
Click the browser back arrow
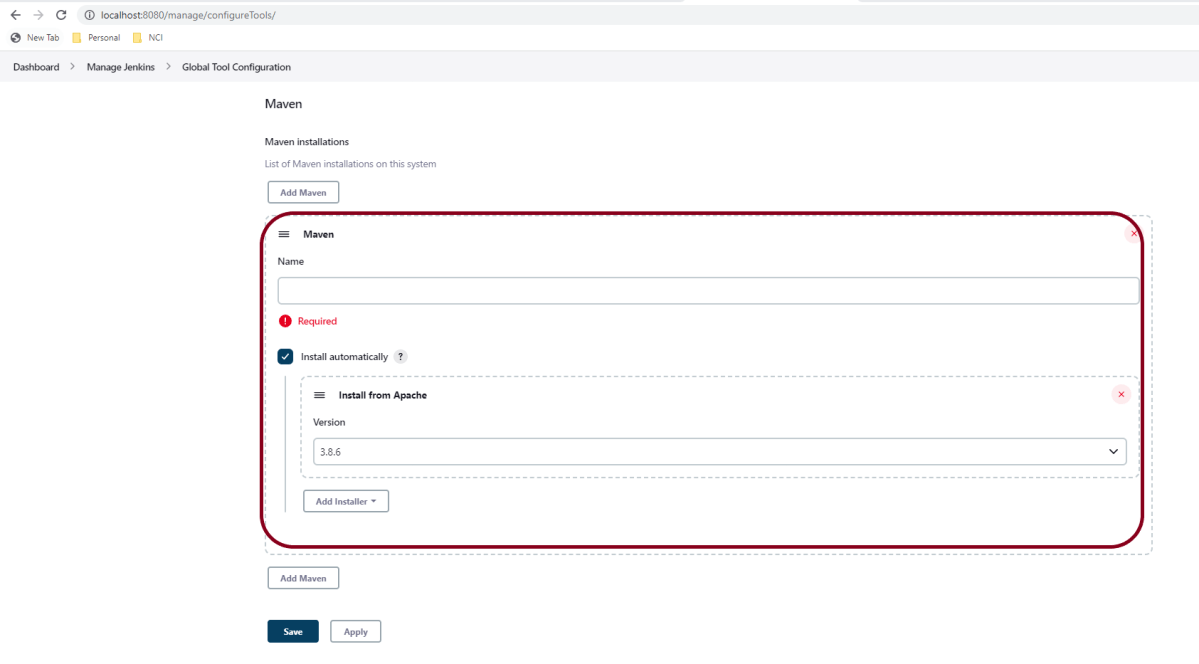click(x=15, y=15)
